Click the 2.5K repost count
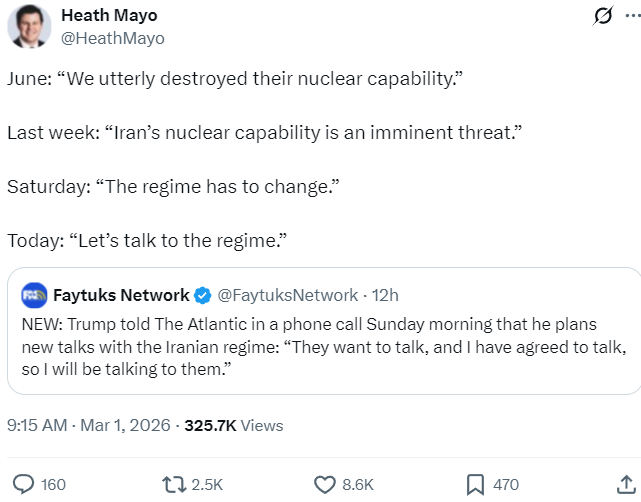641x502 pixels. click(207, 484)
